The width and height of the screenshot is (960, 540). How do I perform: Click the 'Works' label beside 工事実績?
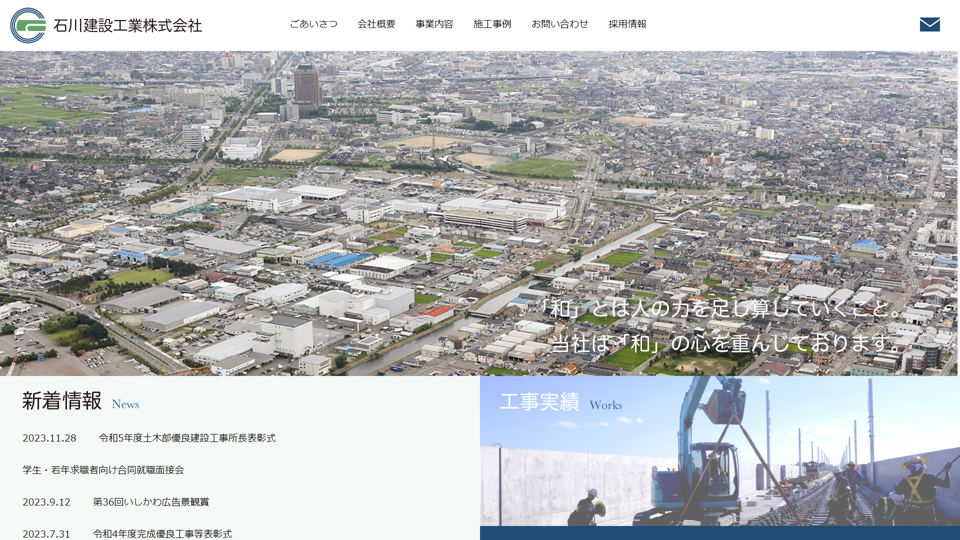[606, 406]
